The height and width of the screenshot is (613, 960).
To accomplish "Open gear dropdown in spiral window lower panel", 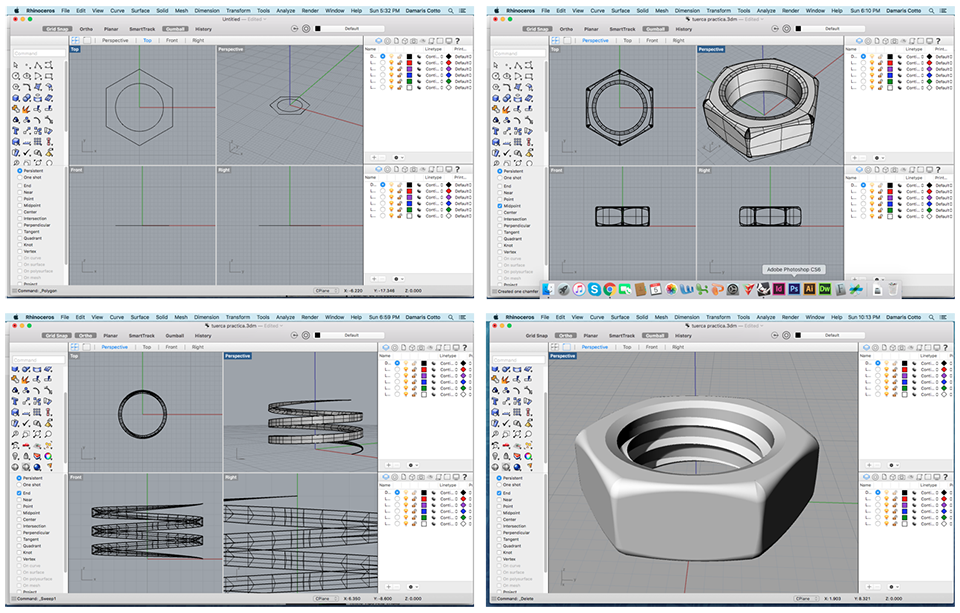I will pyautogui.click(x=413, y=587).
